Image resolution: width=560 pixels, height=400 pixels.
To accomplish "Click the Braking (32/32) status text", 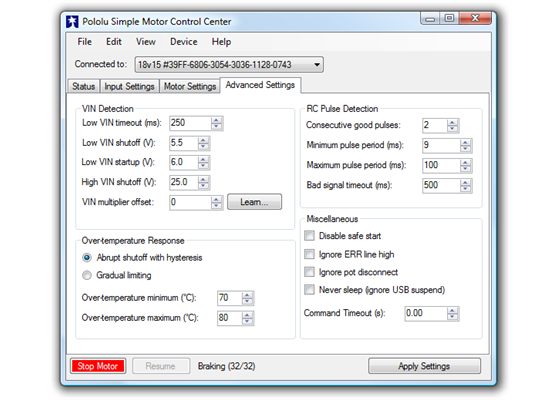I will coord(226,366).
